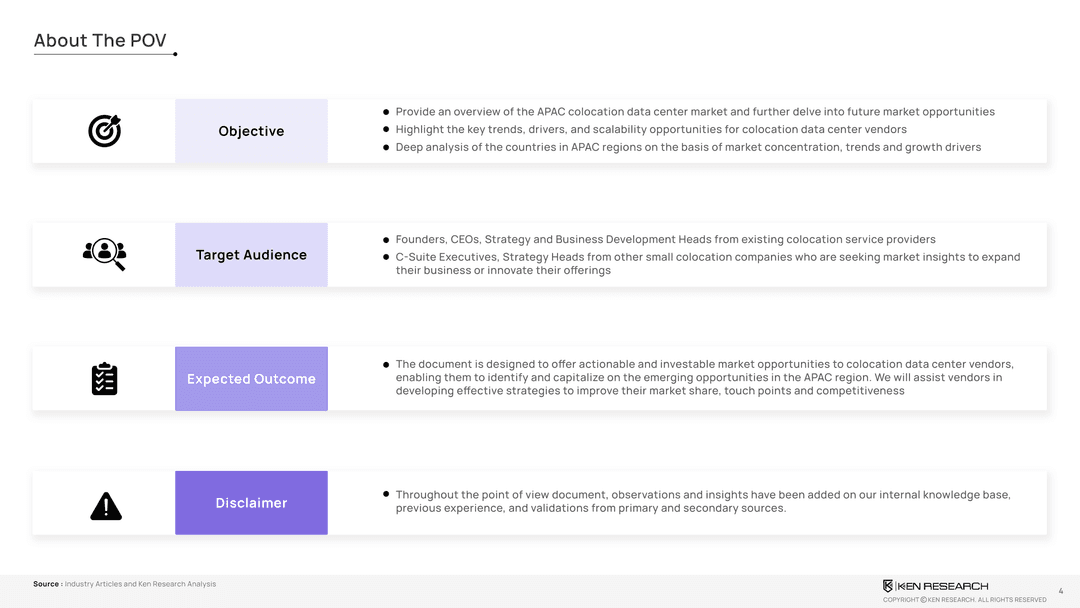
Task: Click the target bullseye icon beside Objective
Action: pos(104,131)
